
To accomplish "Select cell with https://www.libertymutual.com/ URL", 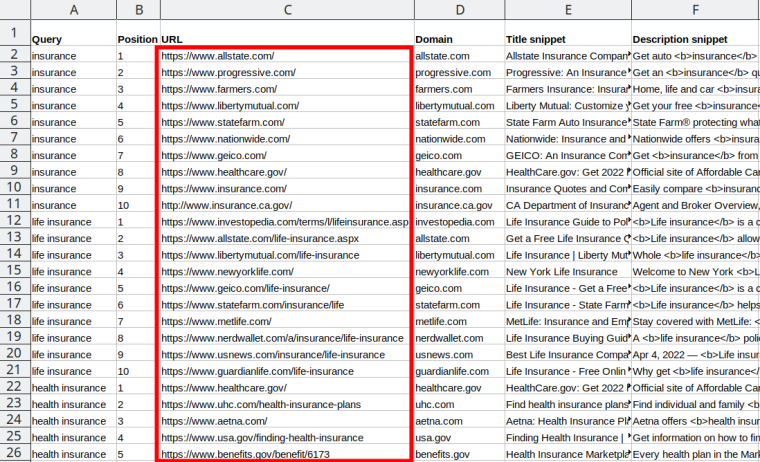I will pos(287,105).
